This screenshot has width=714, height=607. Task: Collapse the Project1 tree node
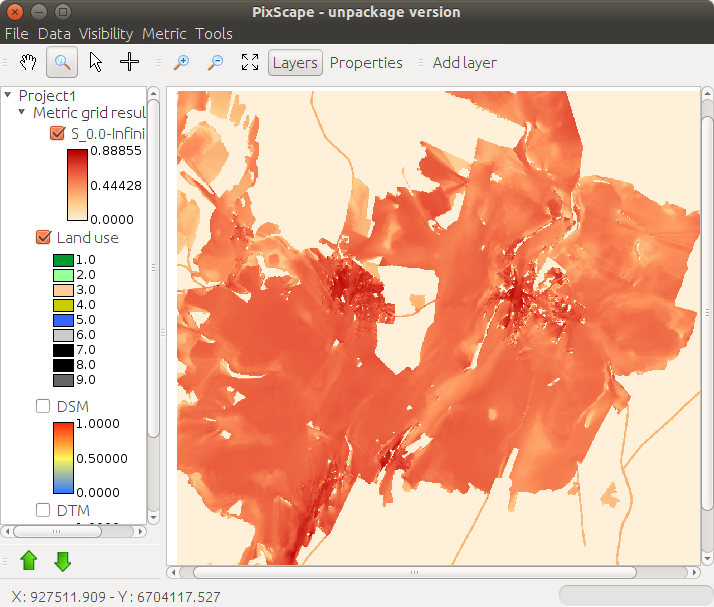tap(8, 95)
